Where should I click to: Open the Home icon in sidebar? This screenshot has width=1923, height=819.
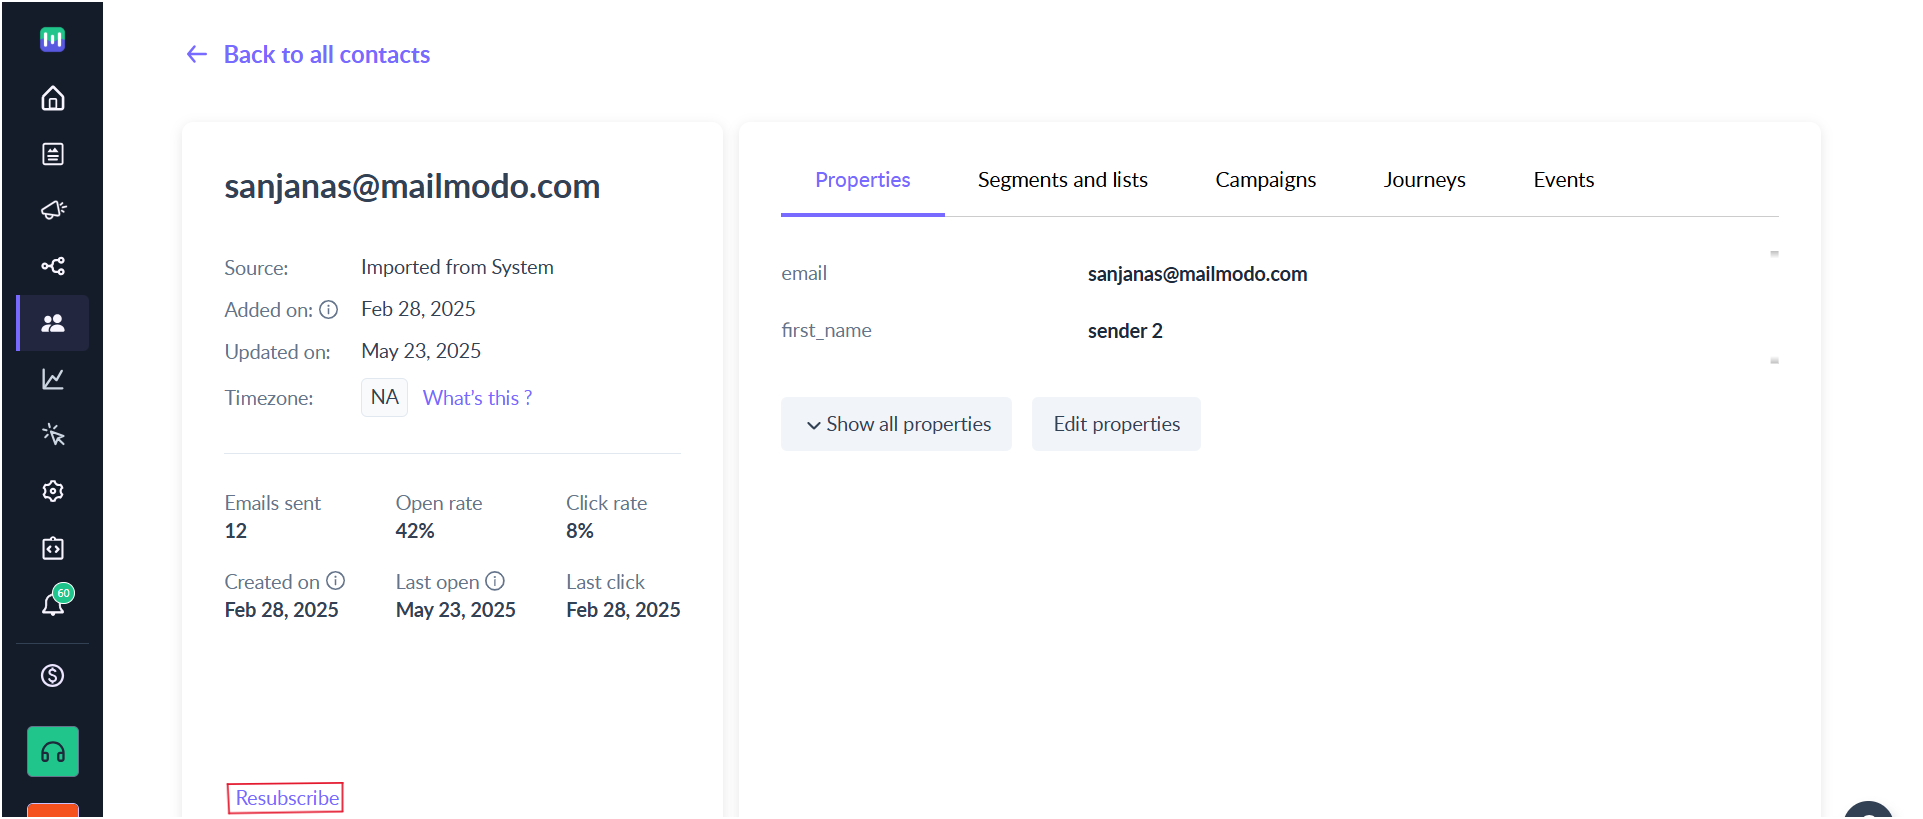(x=53, y=98)
